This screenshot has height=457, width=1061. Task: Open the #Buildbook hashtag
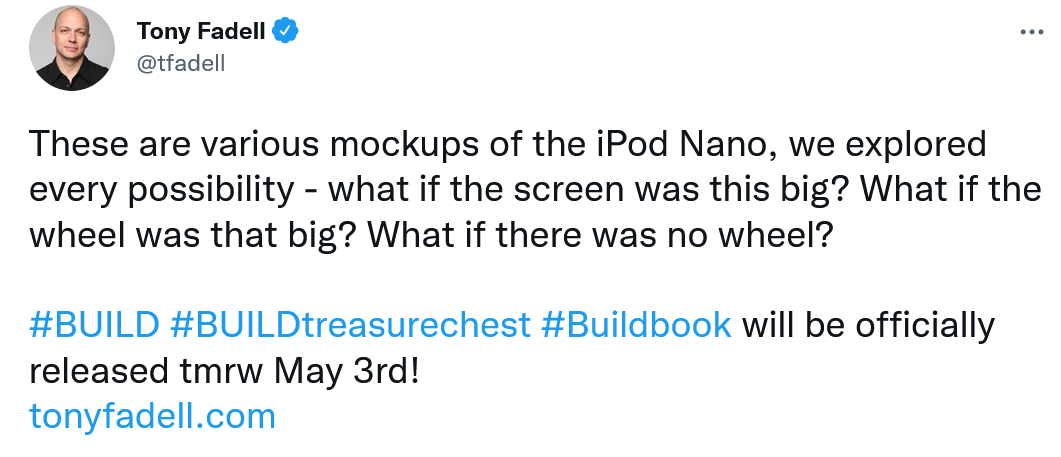pos(635,325)
